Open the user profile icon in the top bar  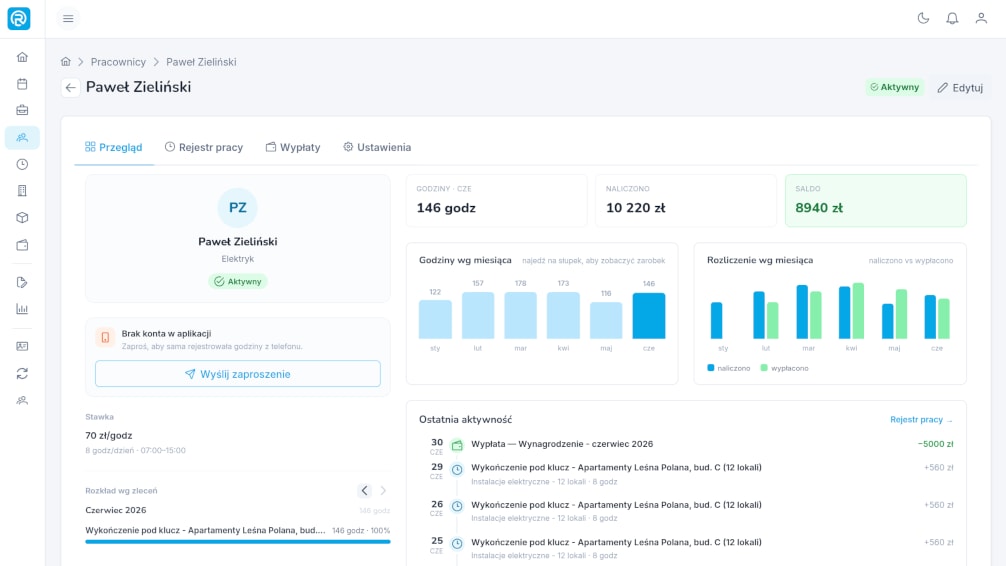981,19
